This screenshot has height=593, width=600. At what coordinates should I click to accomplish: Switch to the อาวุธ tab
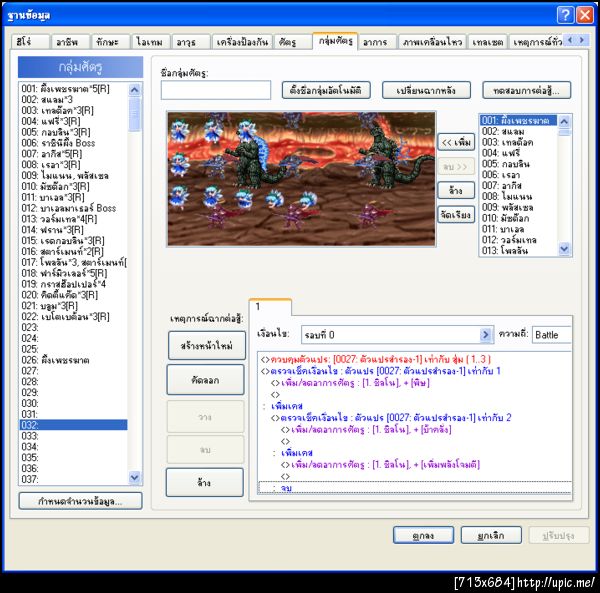(191, 42)
